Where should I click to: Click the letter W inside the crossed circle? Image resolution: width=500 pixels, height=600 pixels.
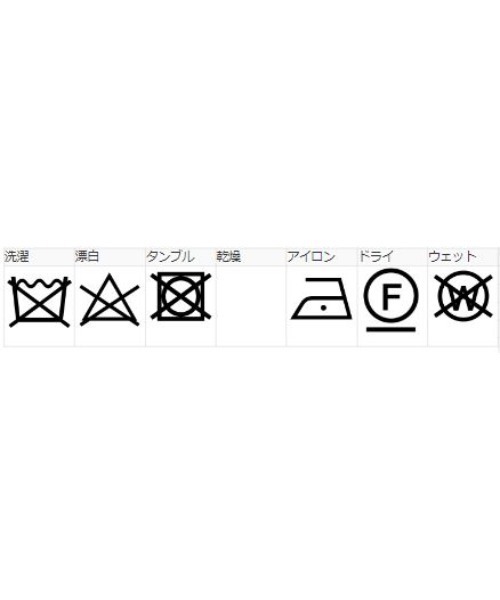[463, 299]
